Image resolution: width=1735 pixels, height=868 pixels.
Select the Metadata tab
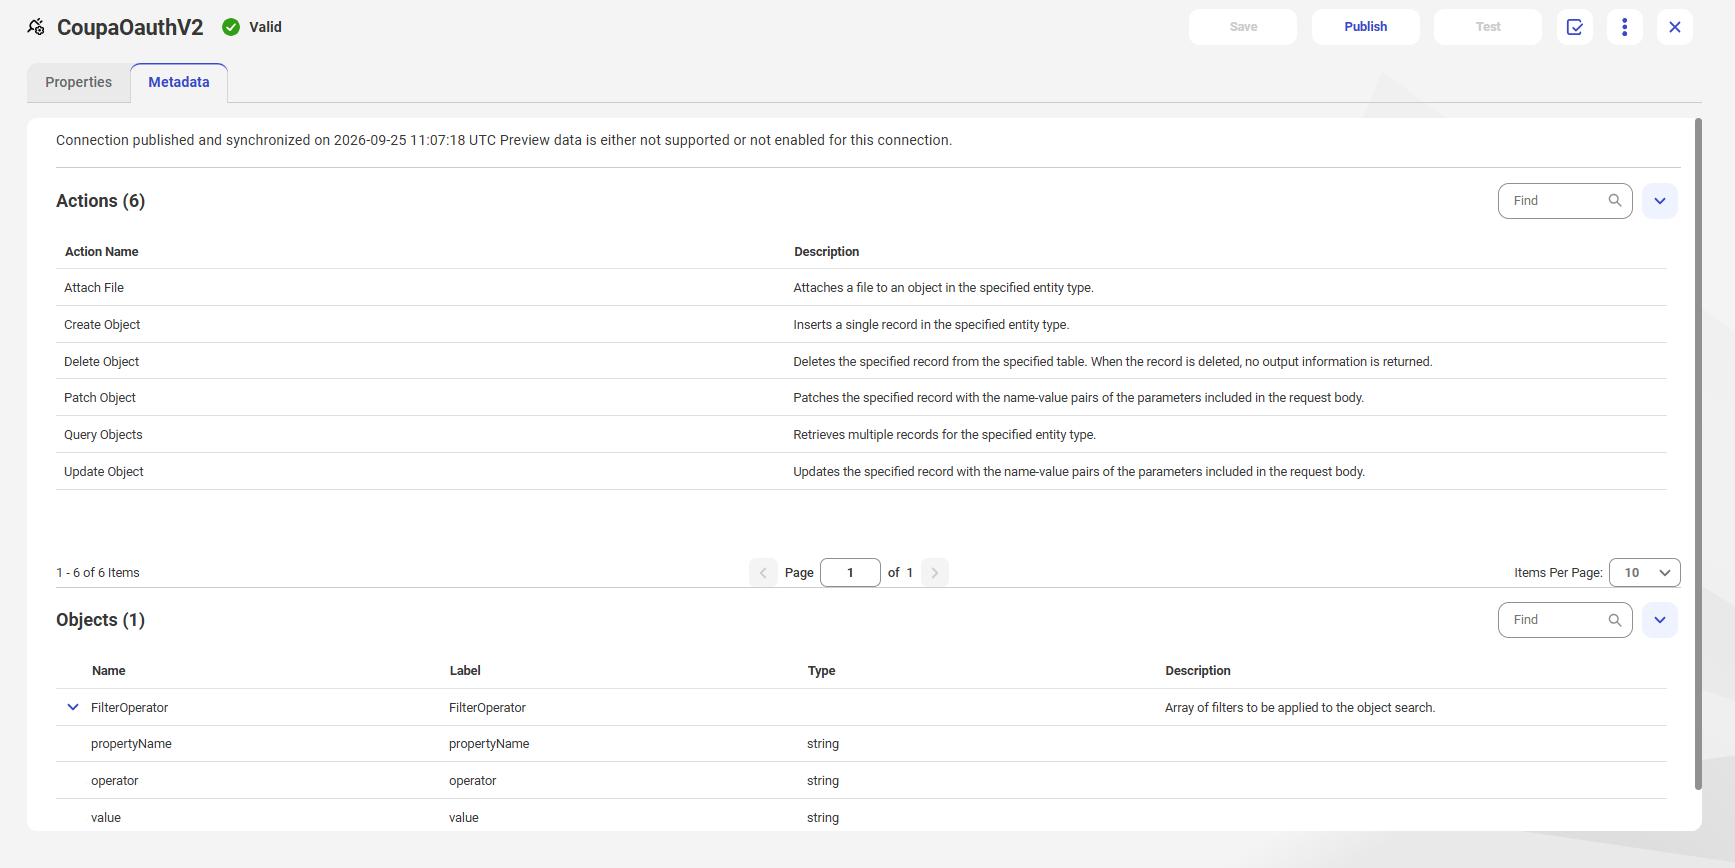click(x=179, y=82)
